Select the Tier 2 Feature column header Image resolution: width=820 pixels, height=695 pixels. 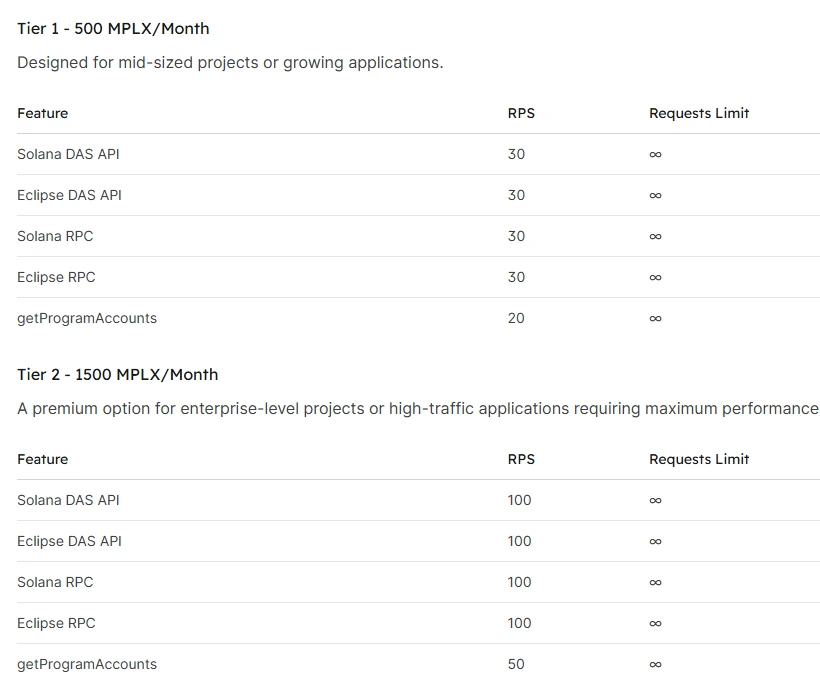(x=43, y=459)
